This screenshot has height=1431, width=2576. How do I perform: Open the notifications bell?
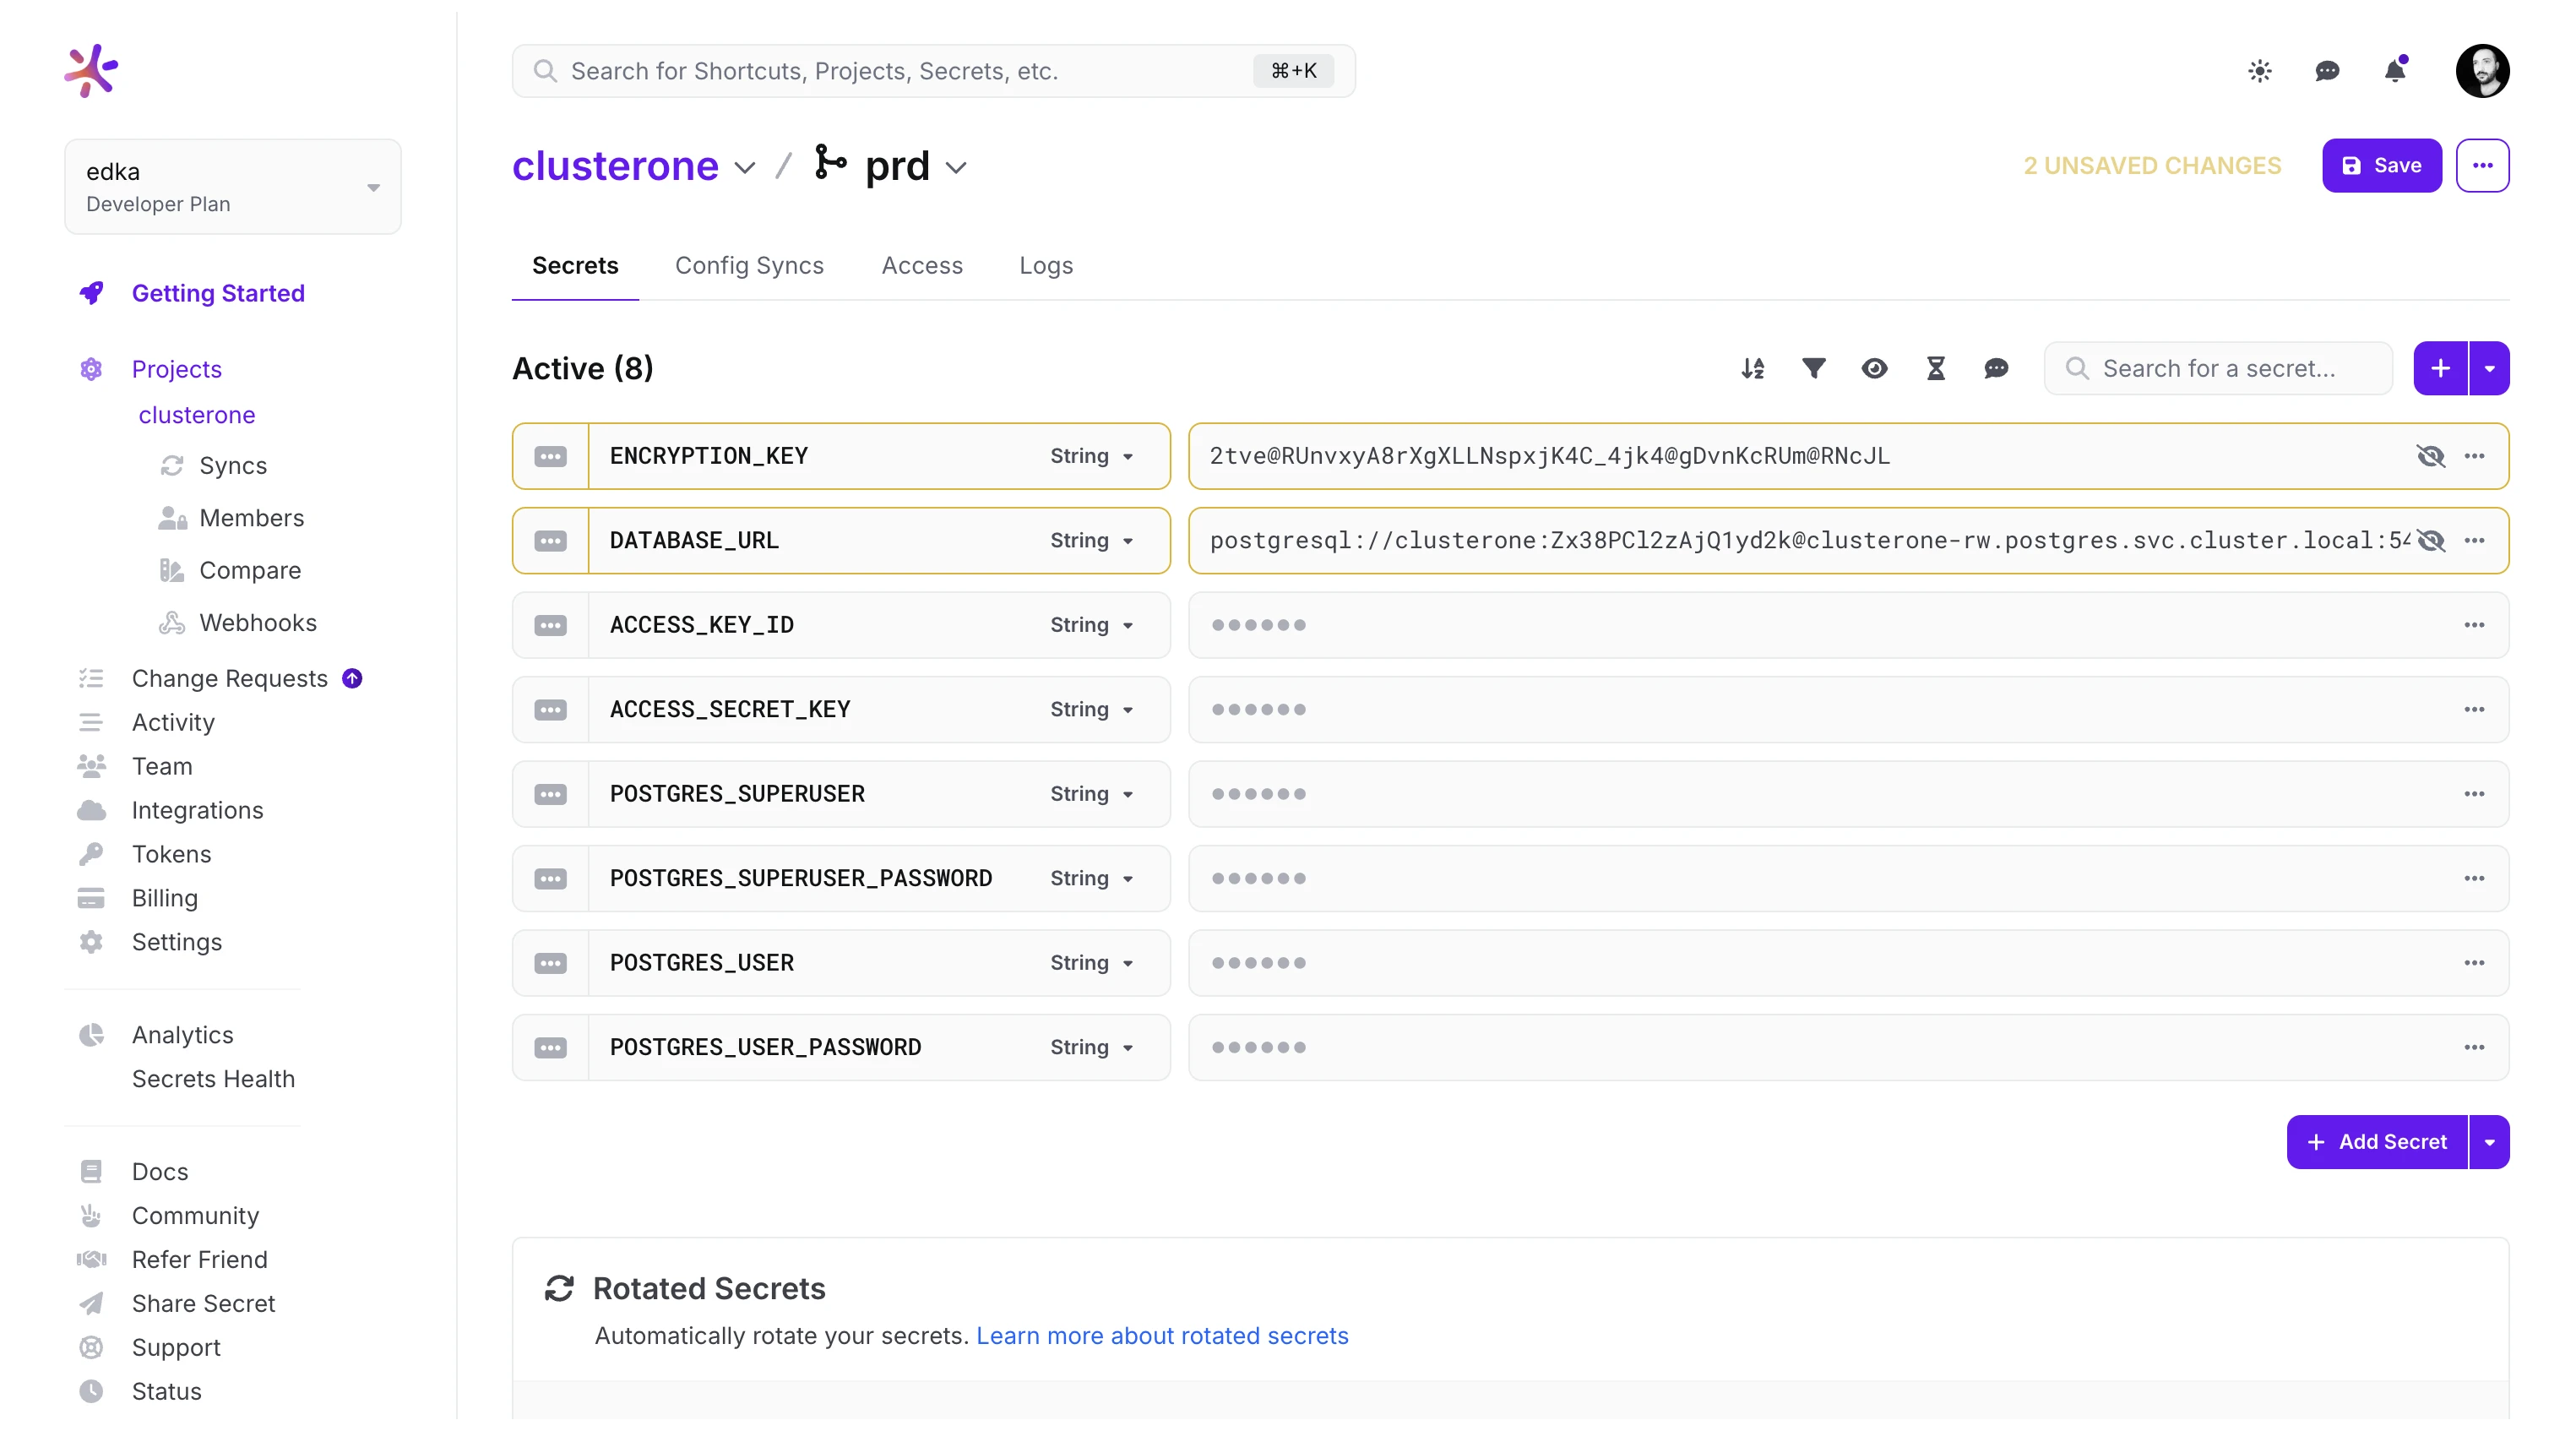click(2395, 70)
